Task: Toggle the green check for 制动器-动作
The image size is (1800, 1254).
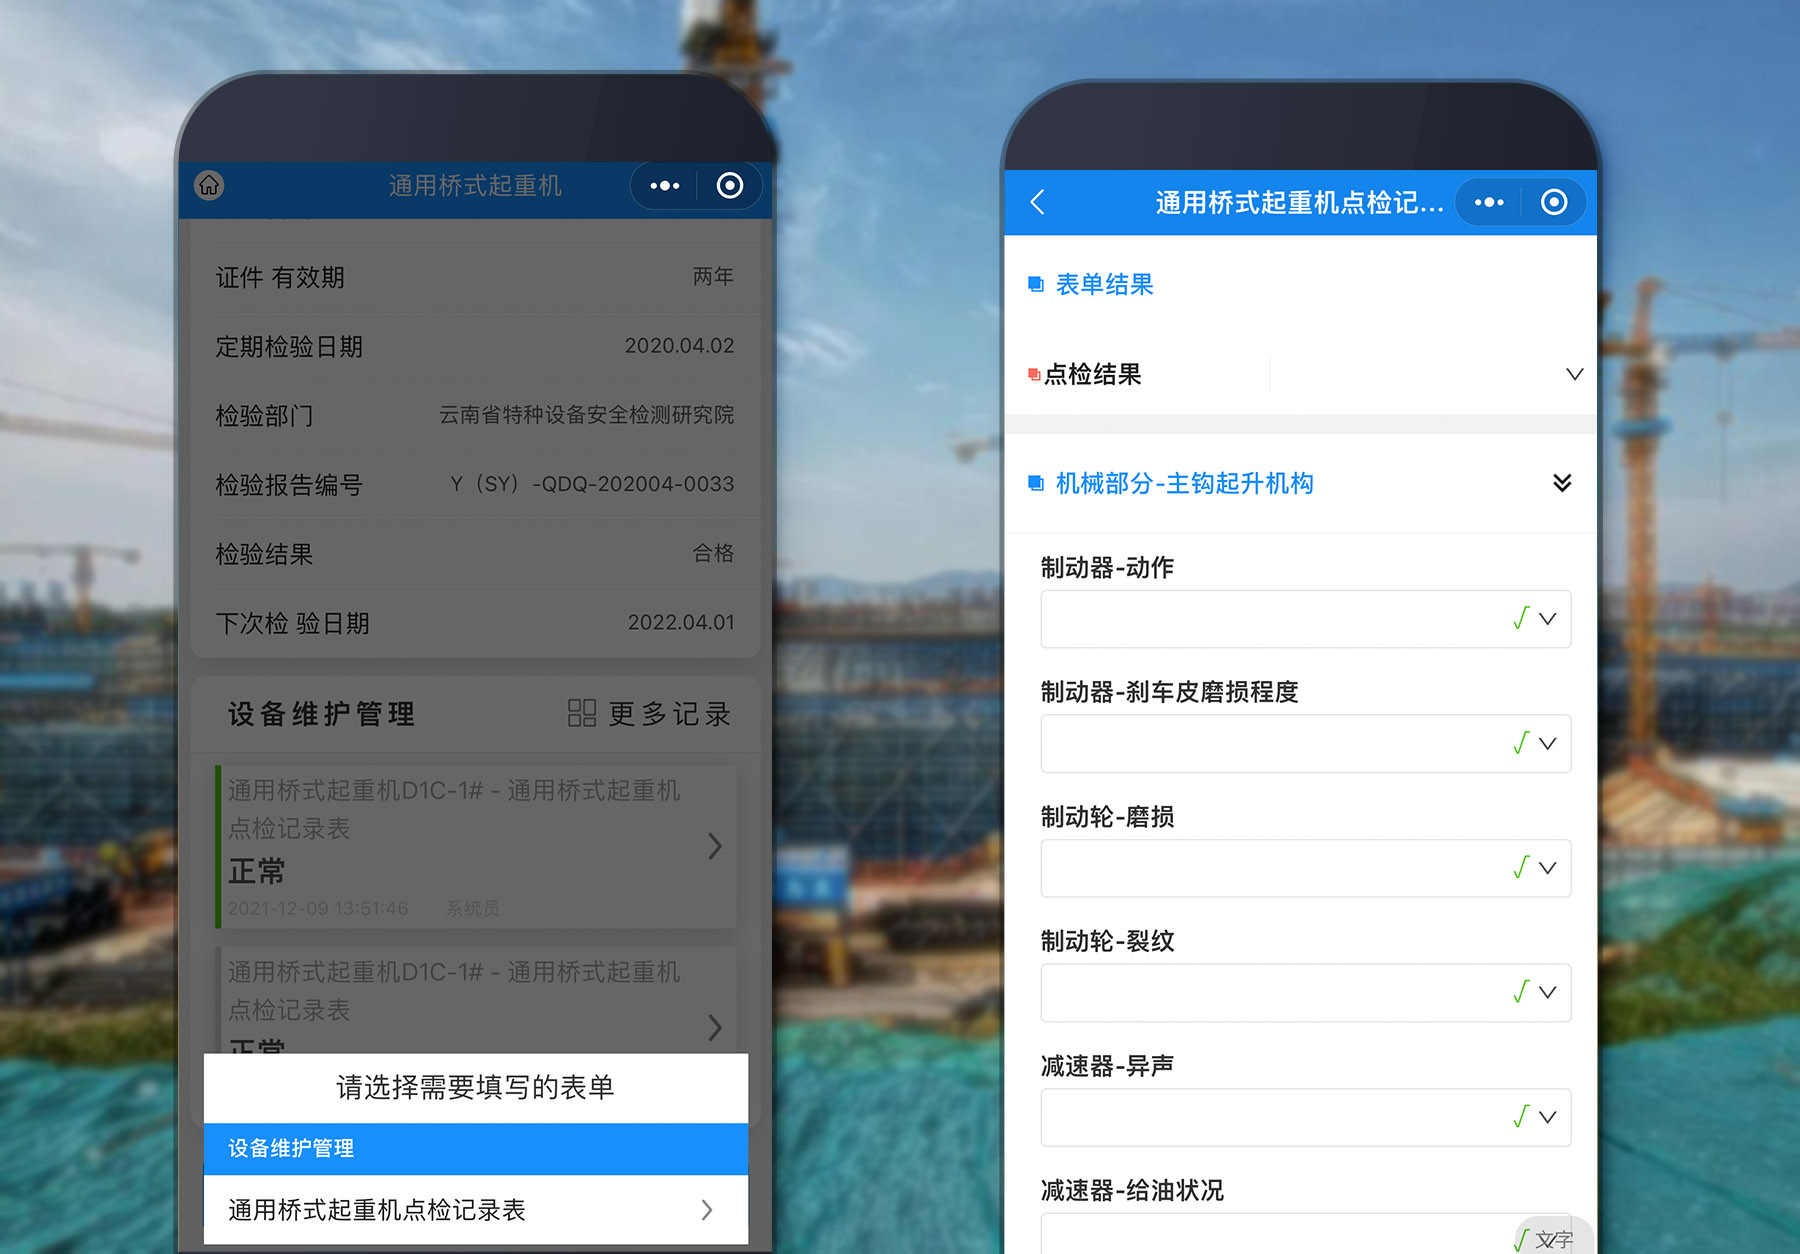Action: point(1521,619)
